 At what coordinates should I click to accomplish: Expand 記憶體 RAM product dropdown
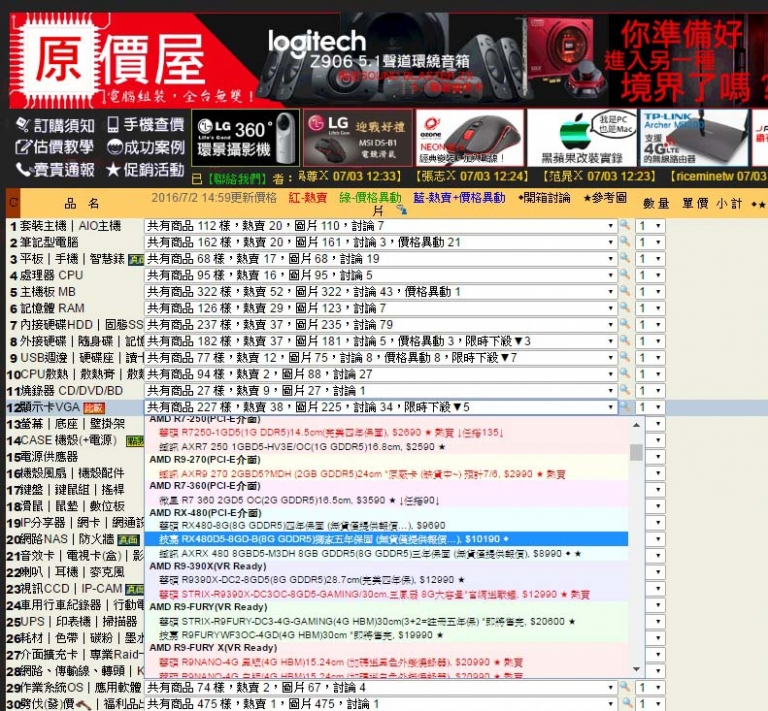tap(381, 308)
